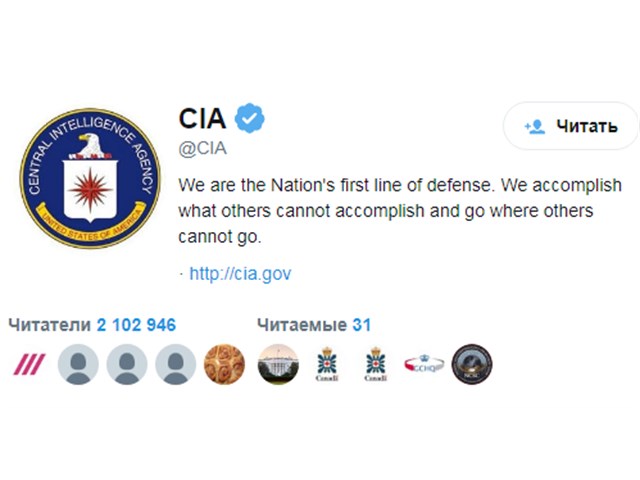Click the profile bio text

click(x=400, y=211)
